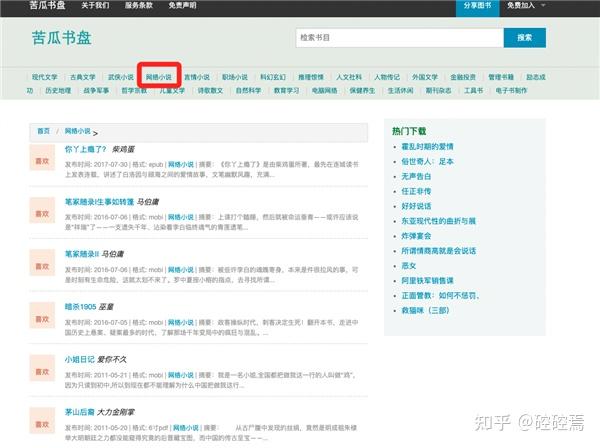Open the book 笔冢随录I生事如转蓬
The image size is (600, 448).
point(99,202)
